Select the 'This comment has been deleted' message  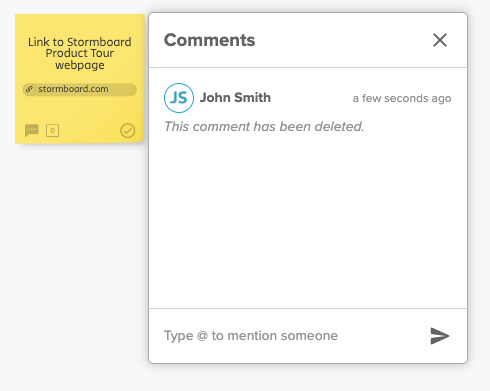click(264, 127)
